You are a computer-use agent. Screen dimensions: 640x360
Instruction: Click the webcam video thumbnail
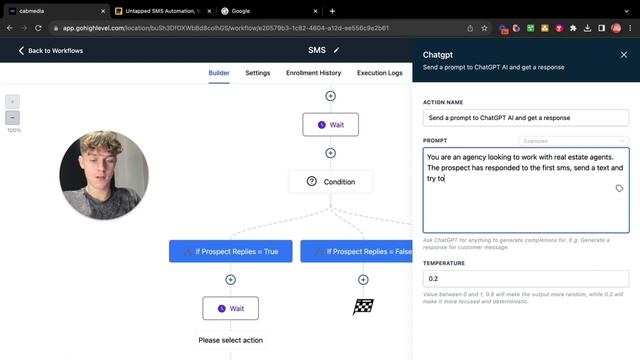pos(104,175)
